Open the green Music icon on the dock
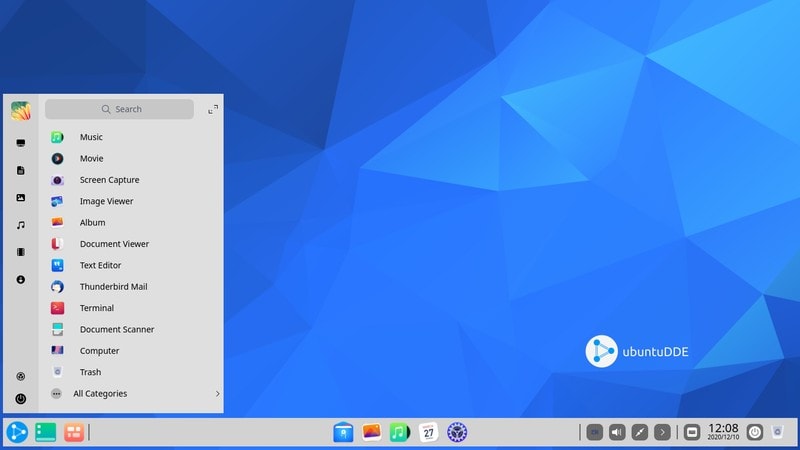This screenshot has height=450, width=800. point(400,433)
